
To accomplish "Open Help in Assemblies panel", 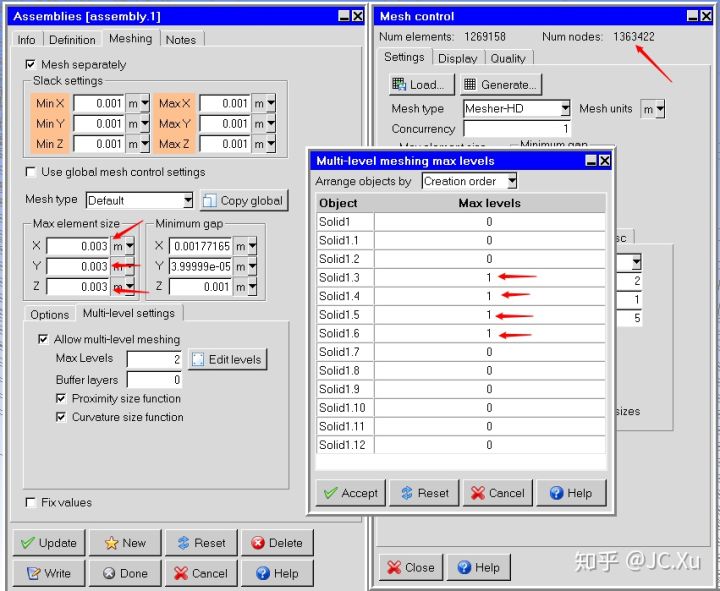I will pos(278,573).
